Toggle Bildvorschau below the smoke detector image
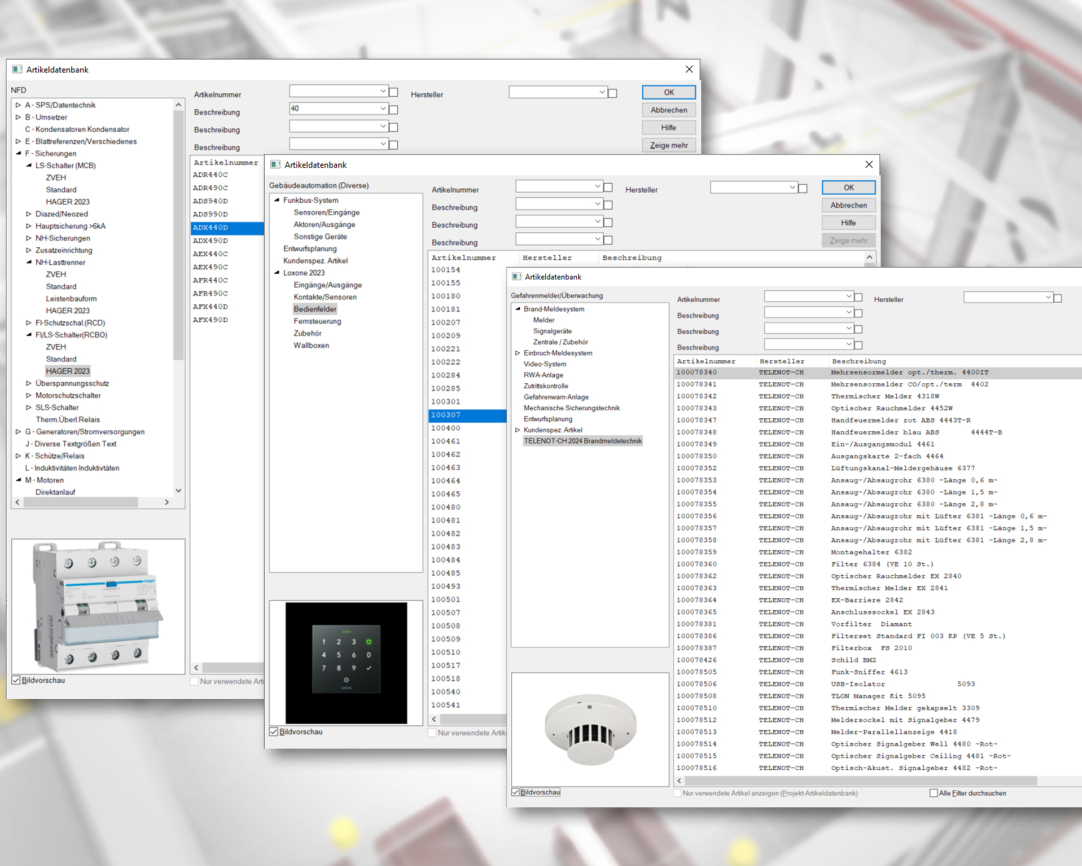 pyautogui.click(x=517, y=793)
